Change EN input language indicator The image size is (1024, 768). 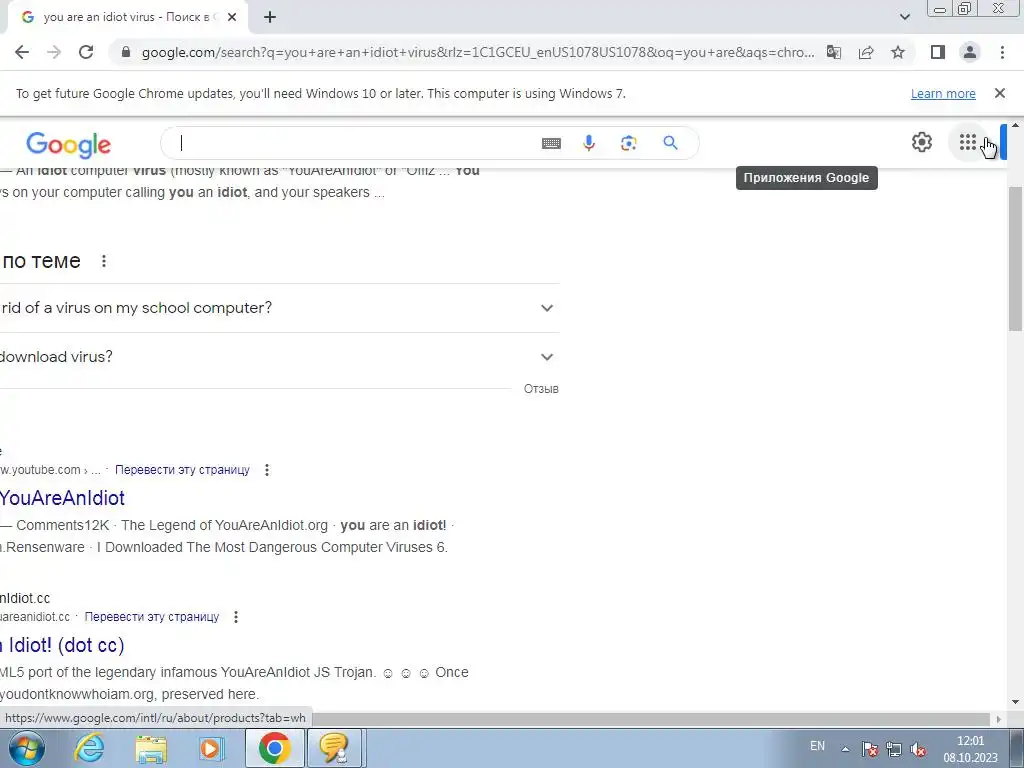(x=817, y=746)
